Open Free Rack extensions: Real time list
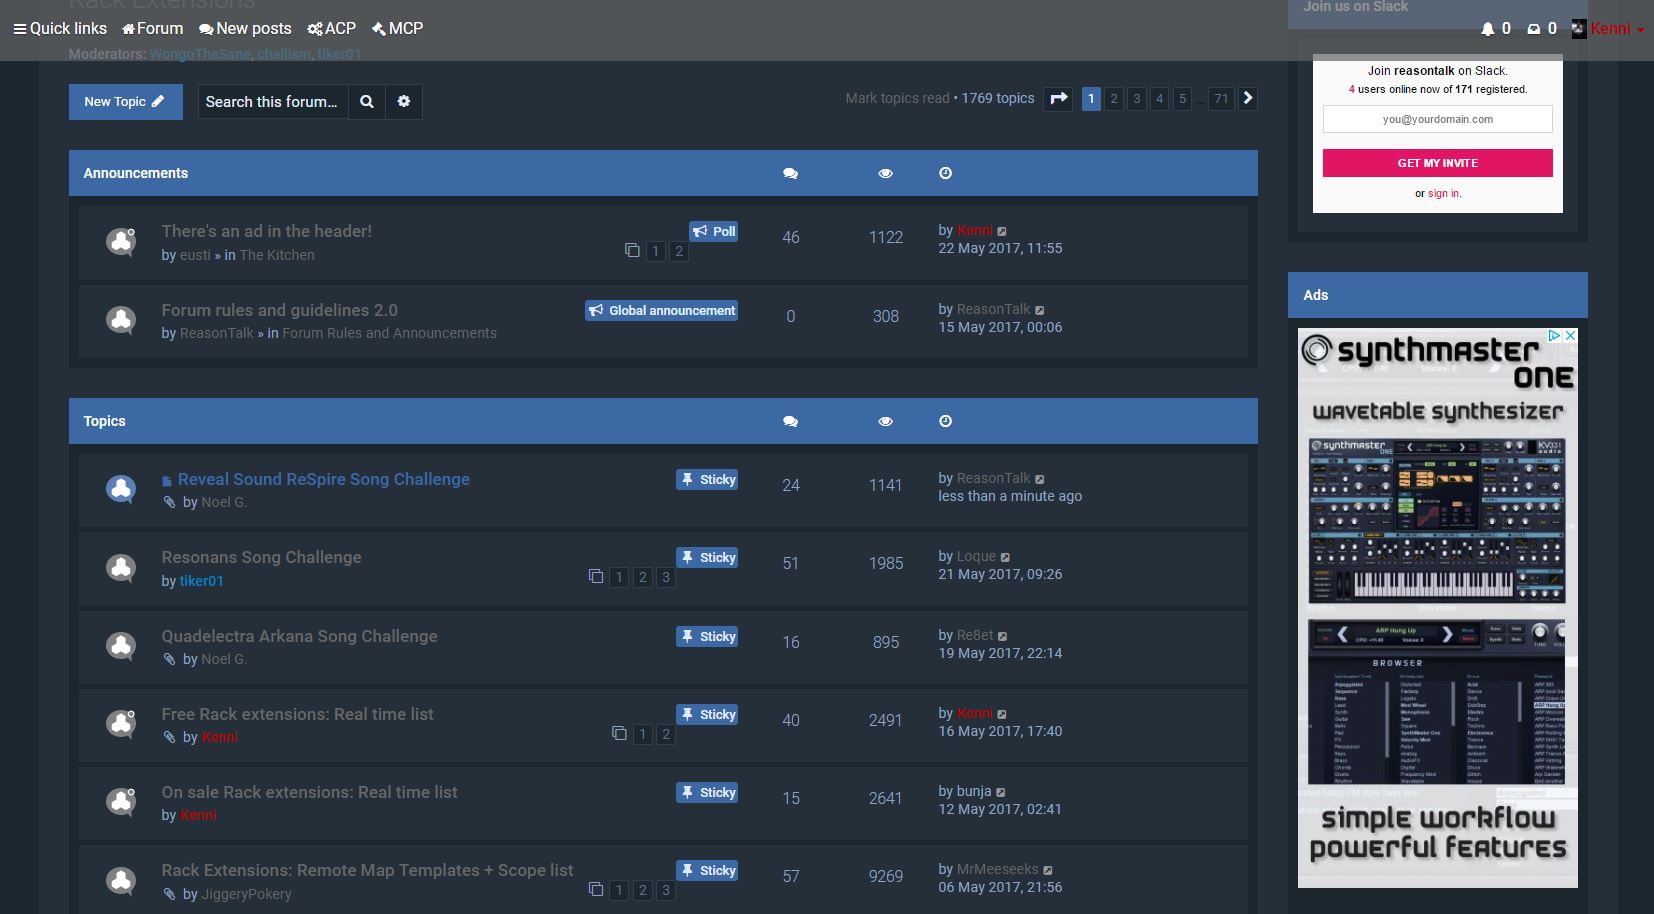Image resolution: width=1654 pixels, height=914 pixels. pos(298,714)
